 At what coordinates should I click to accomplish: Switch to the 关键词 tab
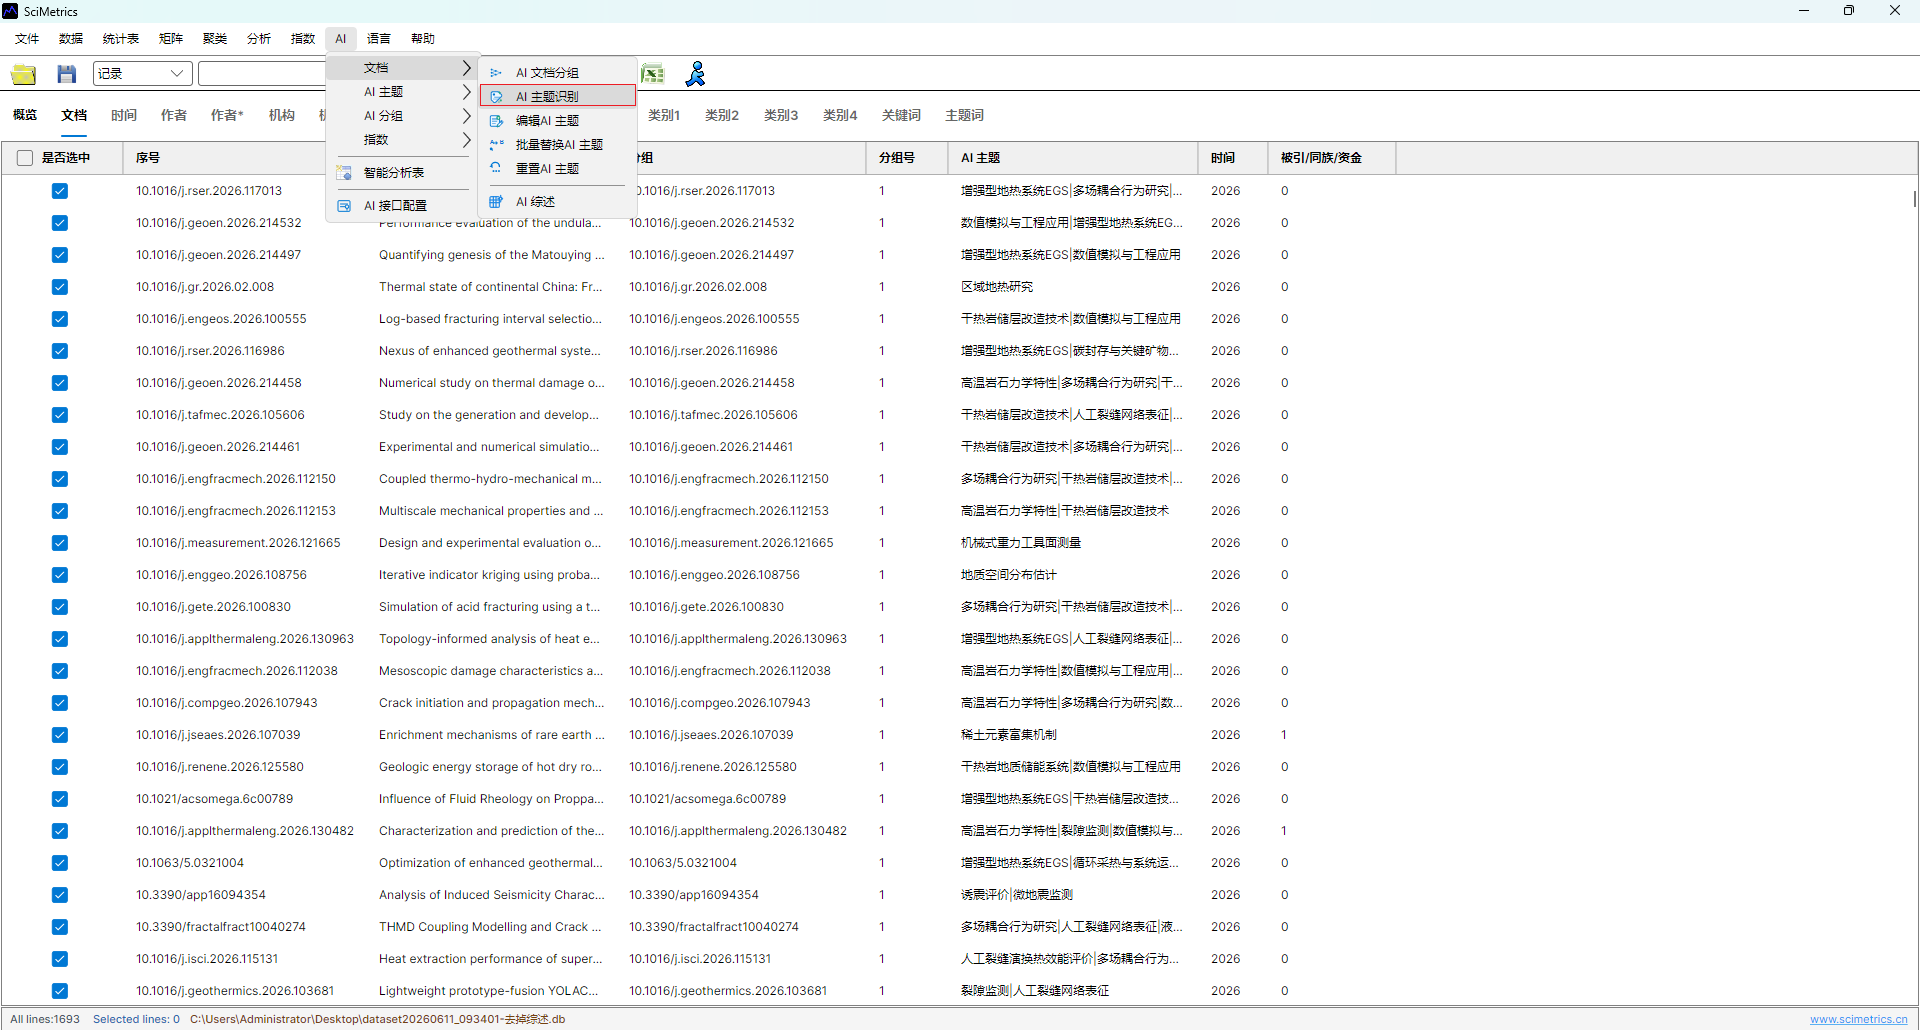tap(901, 115)
